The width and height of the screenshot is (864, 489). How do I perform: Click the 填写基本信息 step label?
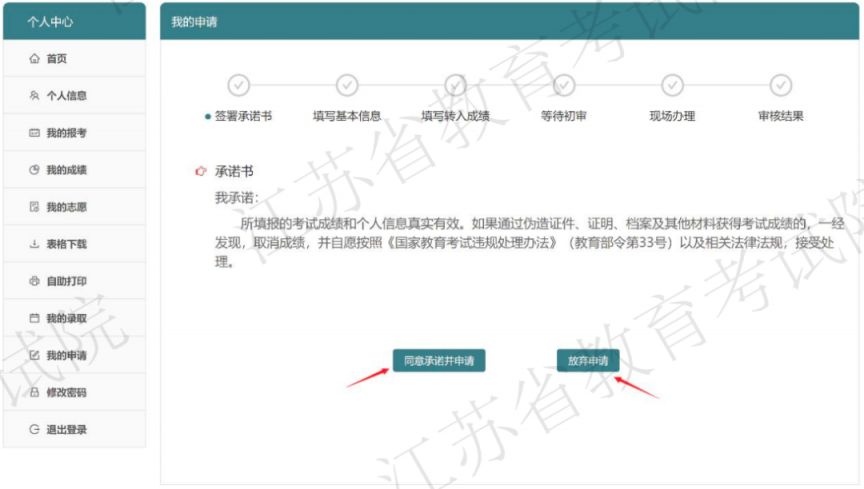click(347, 116)
